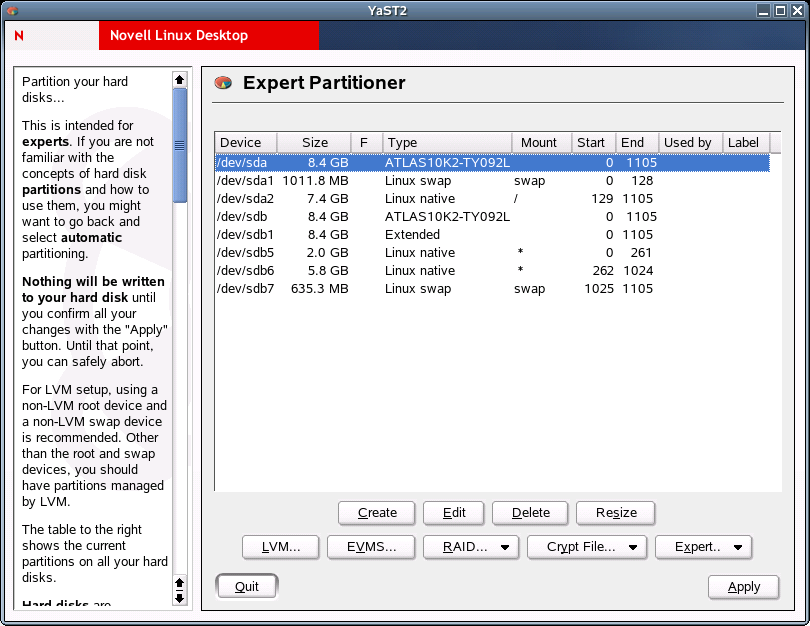Screen dimensions: 810x626
Task: Open the LVM configuration
Action: point(281,547)
